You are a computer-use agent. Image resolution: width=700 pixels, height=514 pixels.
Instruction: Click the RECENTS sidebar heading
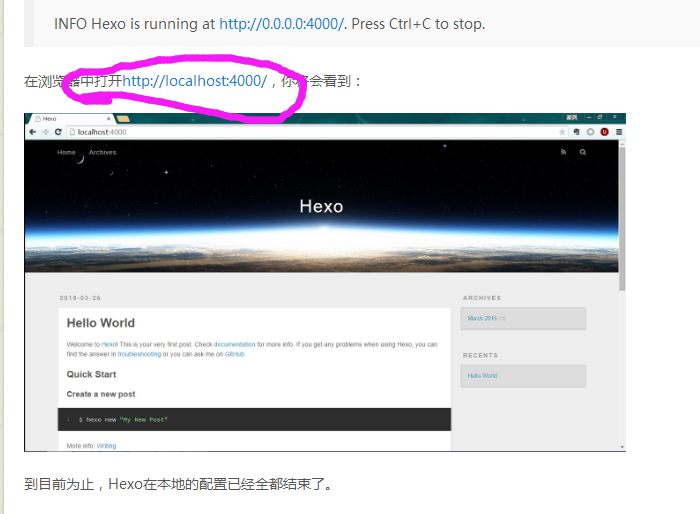(480, 355)
